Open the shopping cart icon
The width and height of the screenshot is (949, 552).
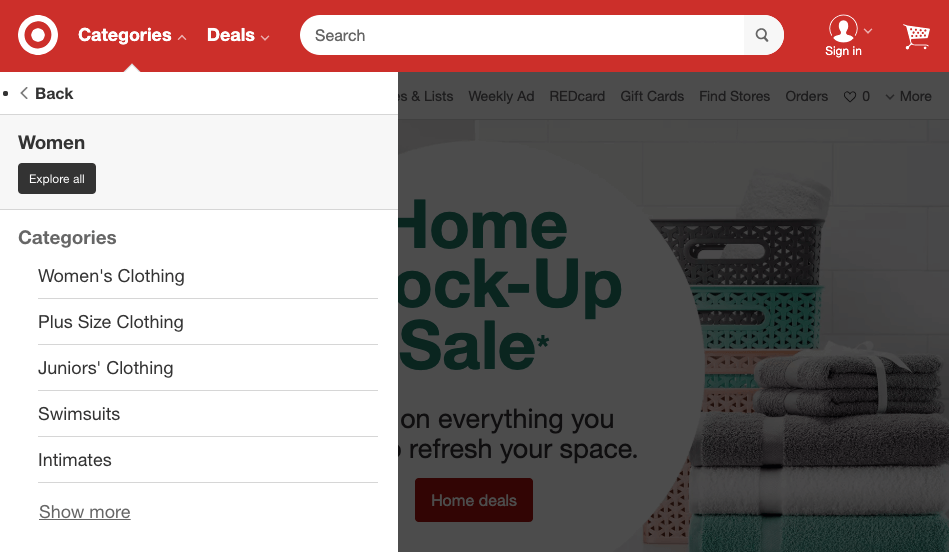916,36
